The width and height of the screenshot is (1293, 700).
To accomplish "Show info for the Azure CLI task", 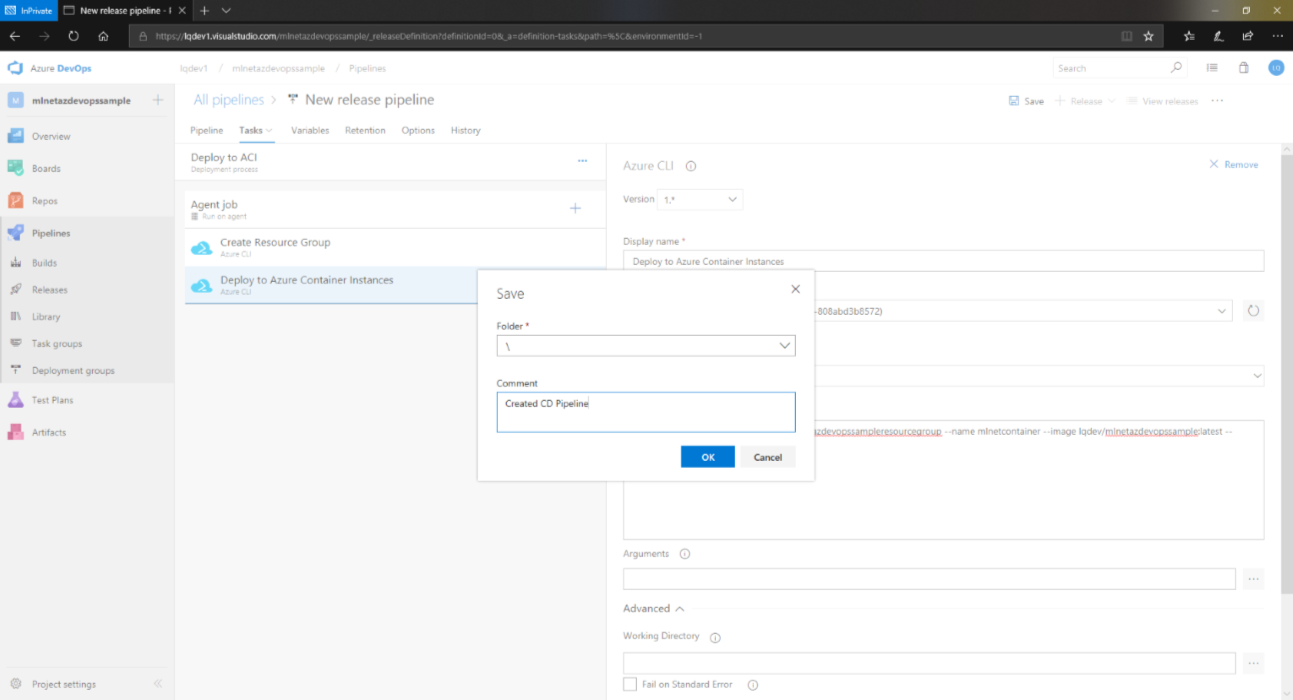I will point(690,167).
